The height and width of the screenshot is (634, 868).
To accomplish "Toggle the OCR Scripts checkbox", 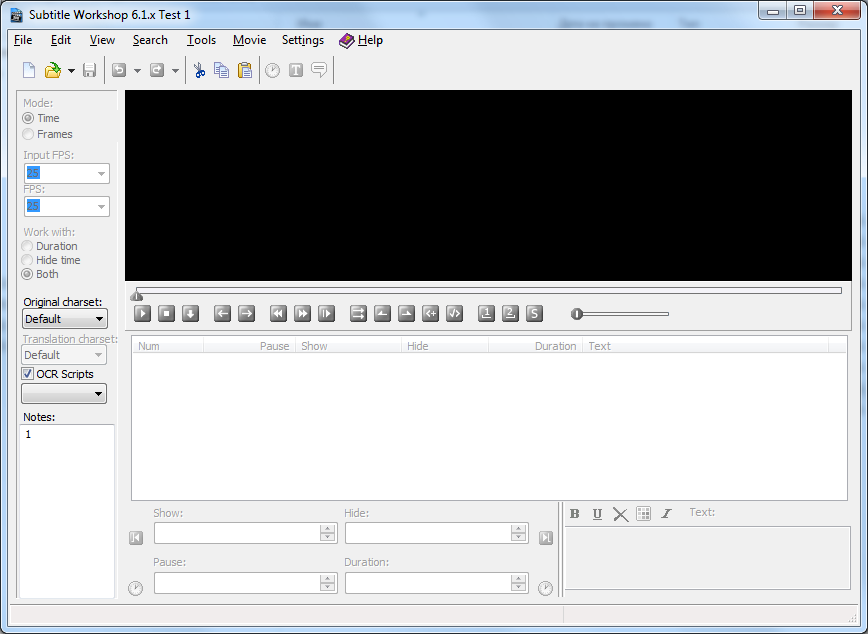I will pyautogui.click(x=27, y=374).
